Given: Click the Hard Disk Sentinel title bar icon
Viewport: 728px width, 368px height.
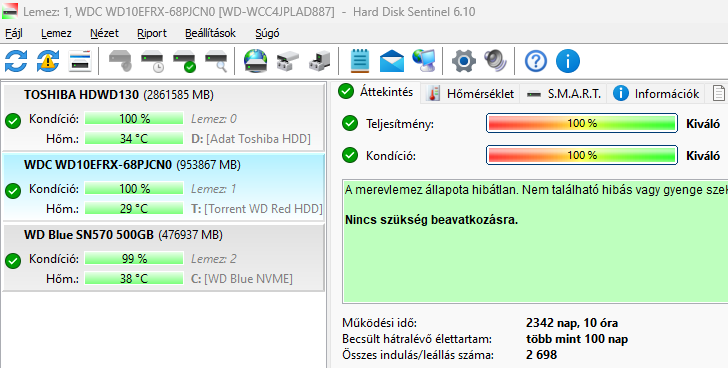Looking at the screenshot, I should tap(10, 11).
